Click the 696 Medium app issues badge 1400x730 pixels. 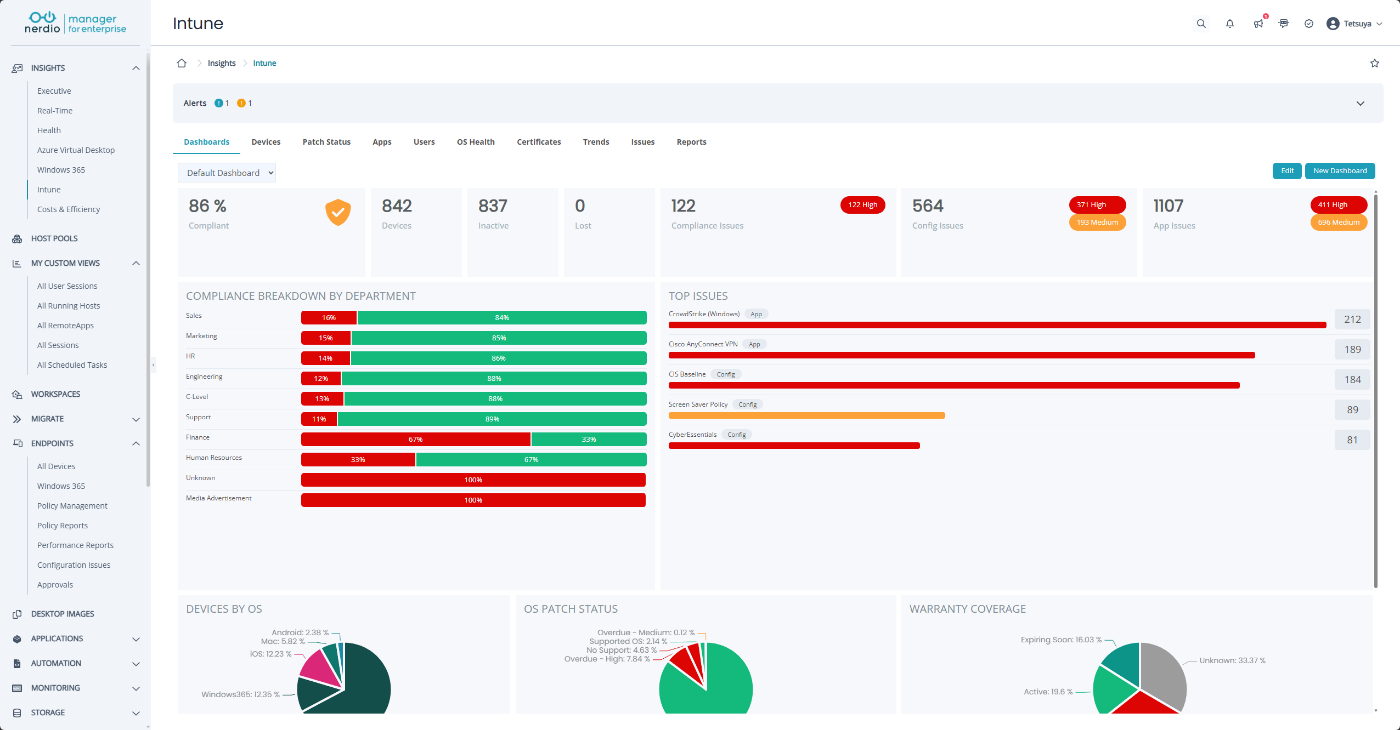1339,222
